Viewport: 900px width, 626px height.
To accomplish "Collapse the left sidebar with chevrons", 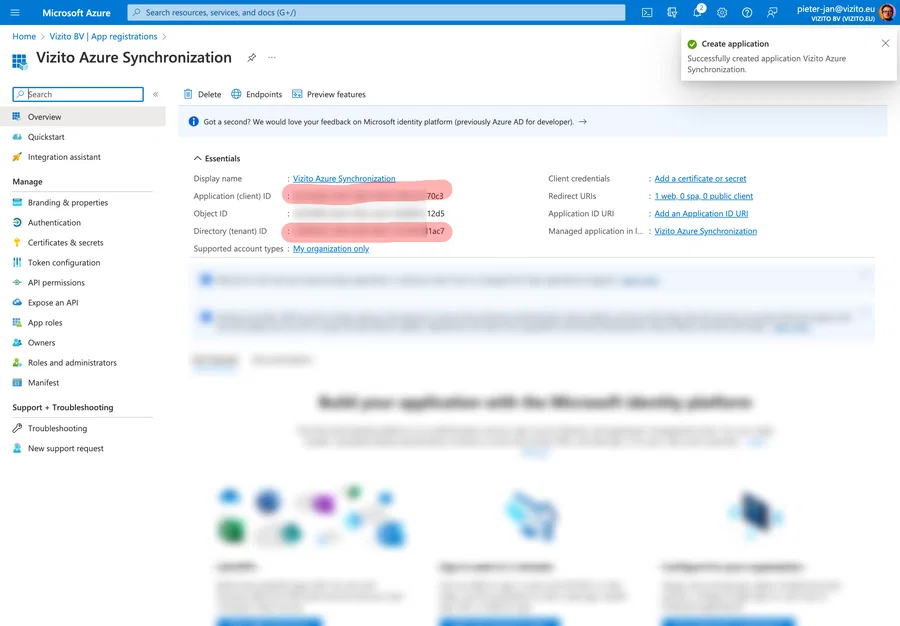I will (156, 95).
